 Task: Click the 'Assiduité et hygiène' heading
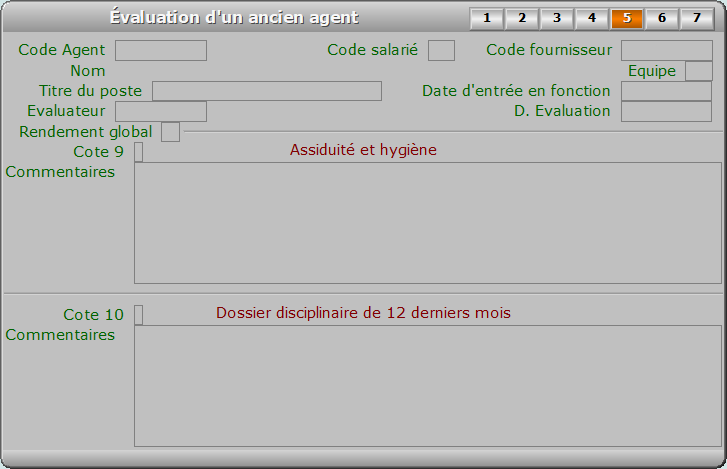tap(363, 150)
